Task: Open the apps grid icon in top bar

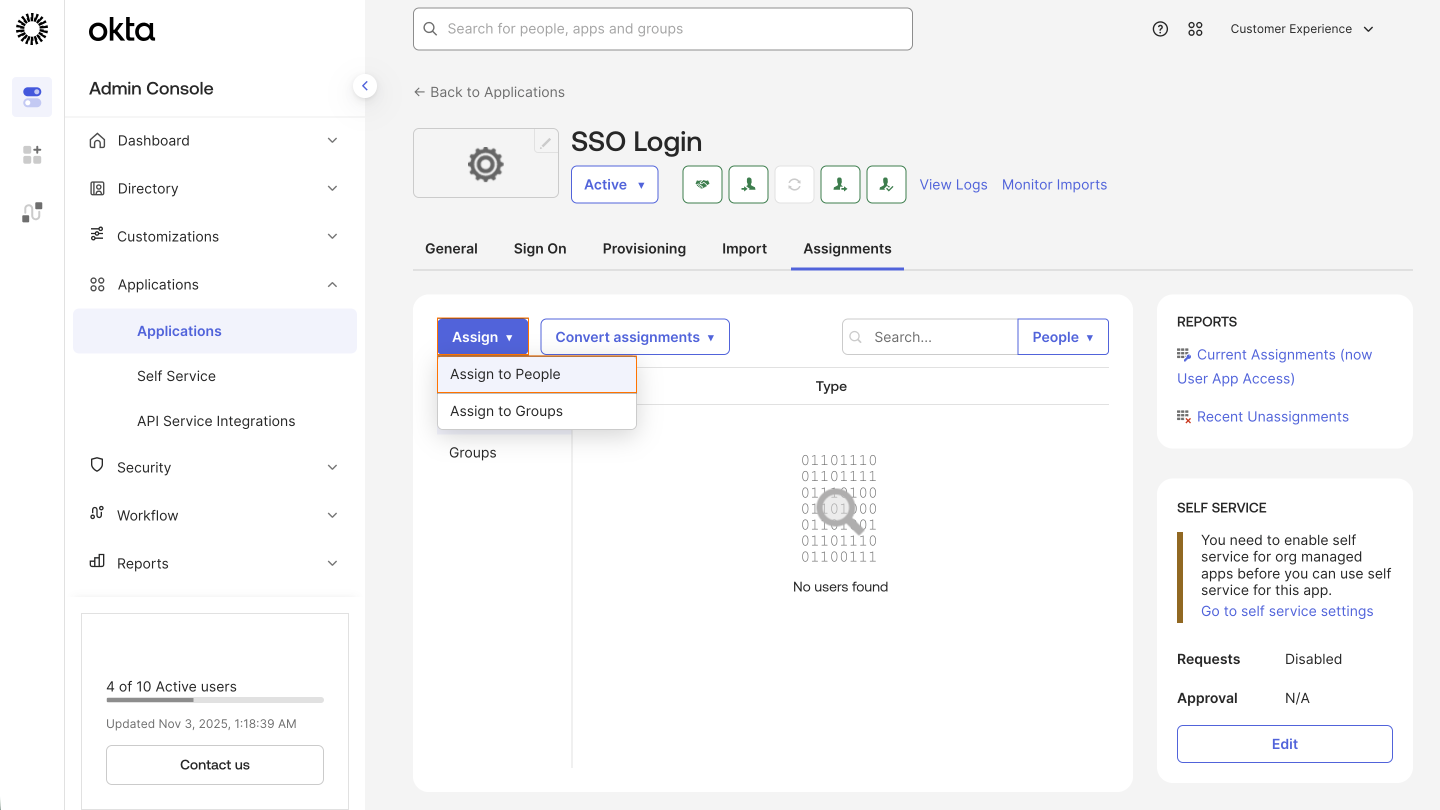Action: click(x=1195, y=28)
